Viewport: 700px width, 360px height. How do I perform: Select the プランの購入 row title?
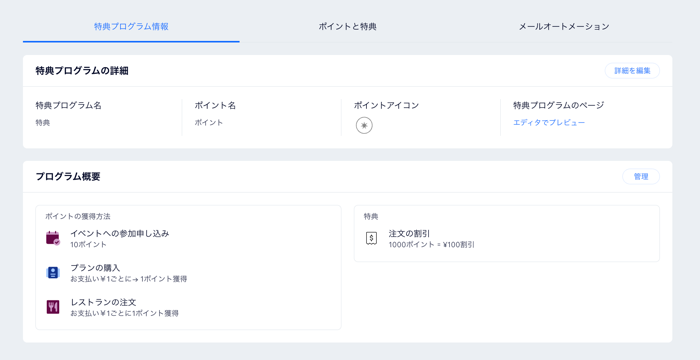tap(95, 268)
